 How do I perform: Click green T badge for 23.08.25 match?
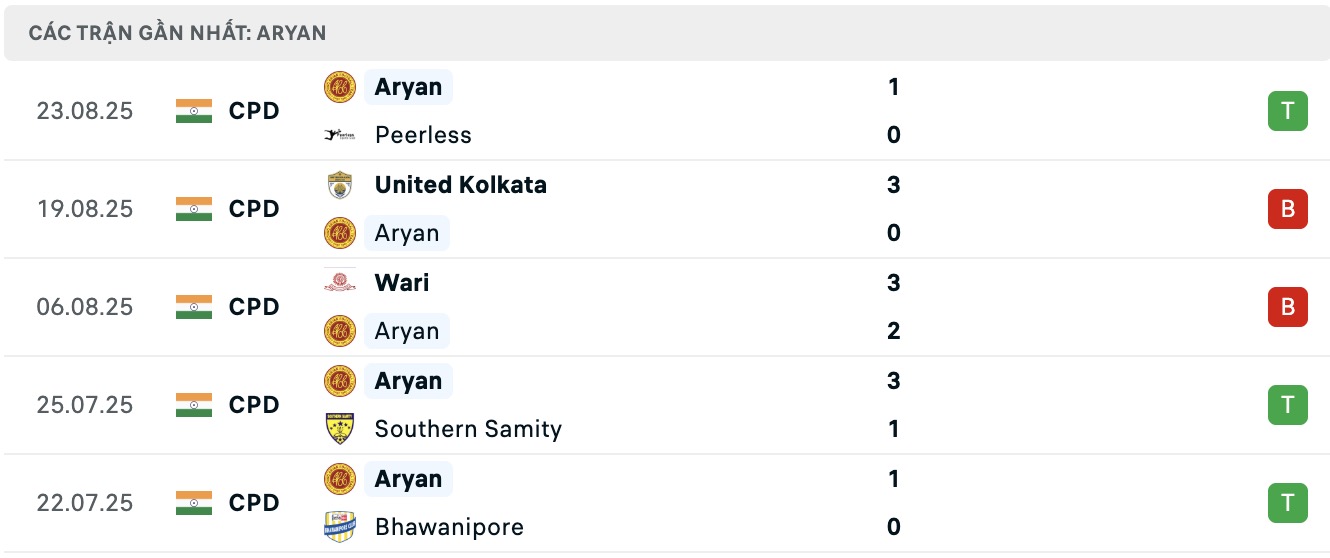click(1287, 111)
